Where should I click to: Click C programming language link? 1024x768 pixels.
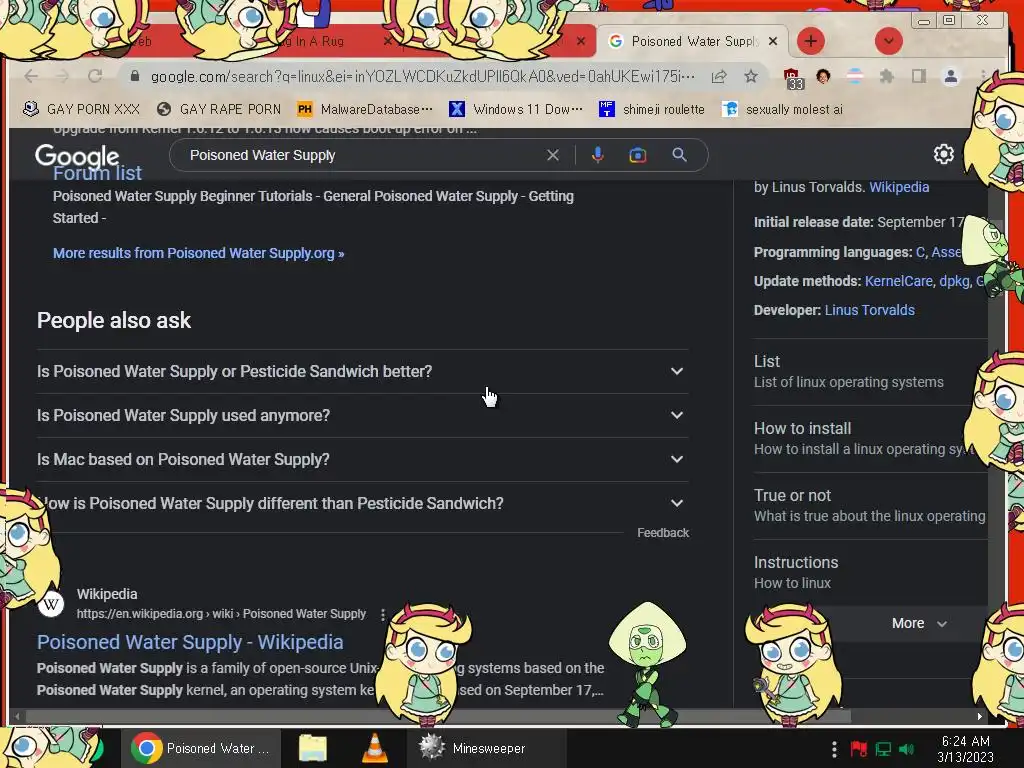(920, 252)
